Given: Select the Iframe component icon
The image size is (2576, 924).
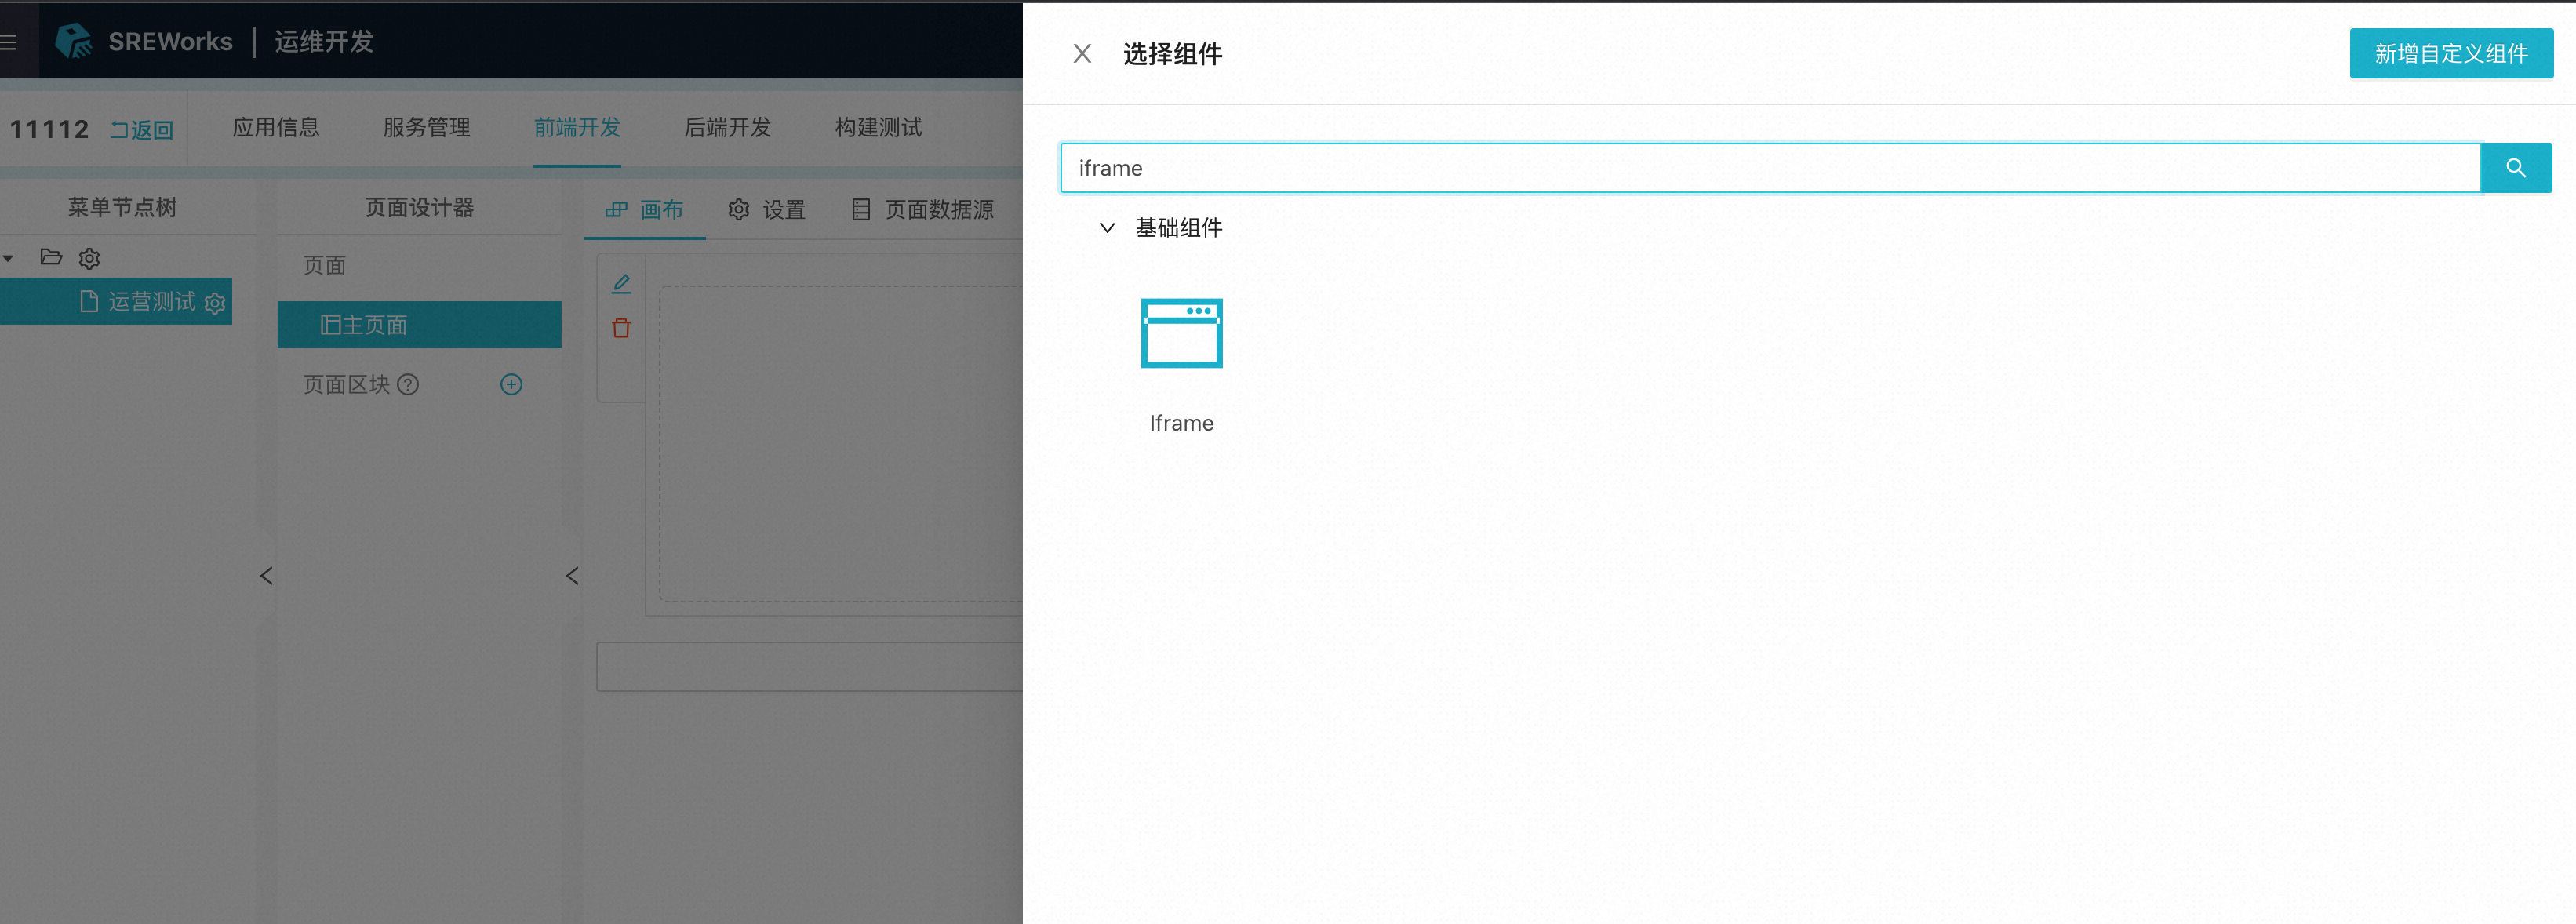Looking at the screenshot, I should click(1181, 334).
